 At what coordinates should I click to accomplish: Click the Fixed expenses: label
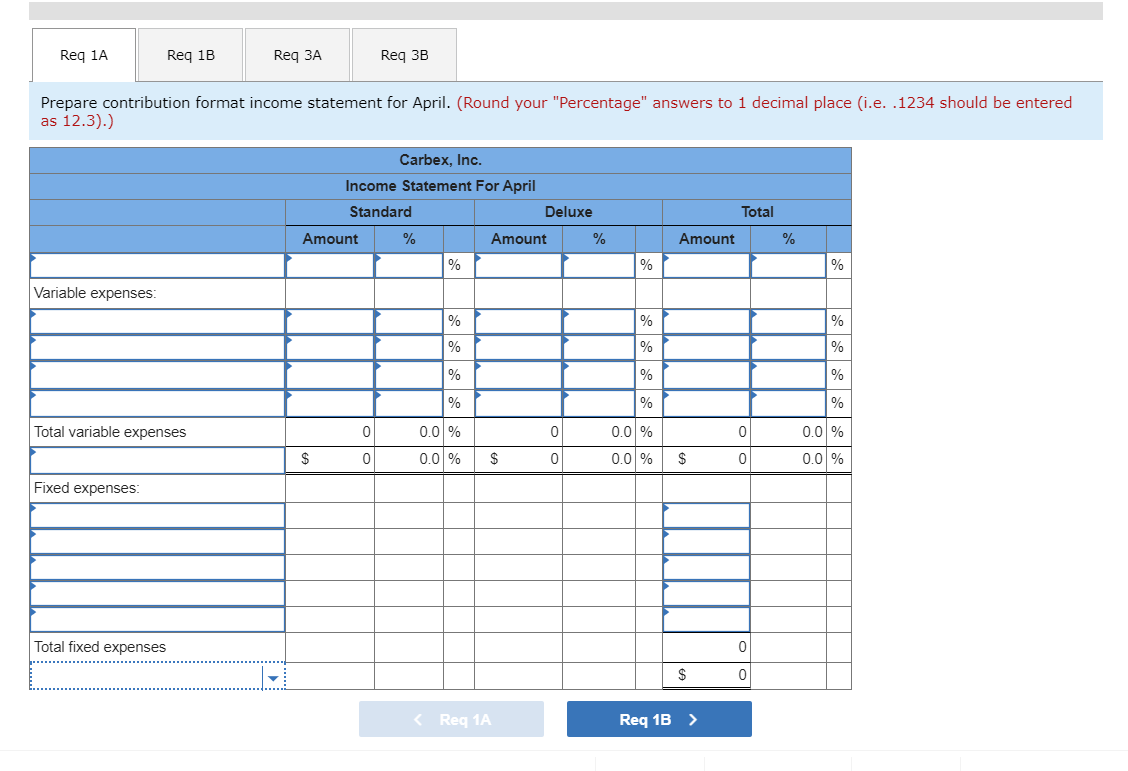(86, 488)
